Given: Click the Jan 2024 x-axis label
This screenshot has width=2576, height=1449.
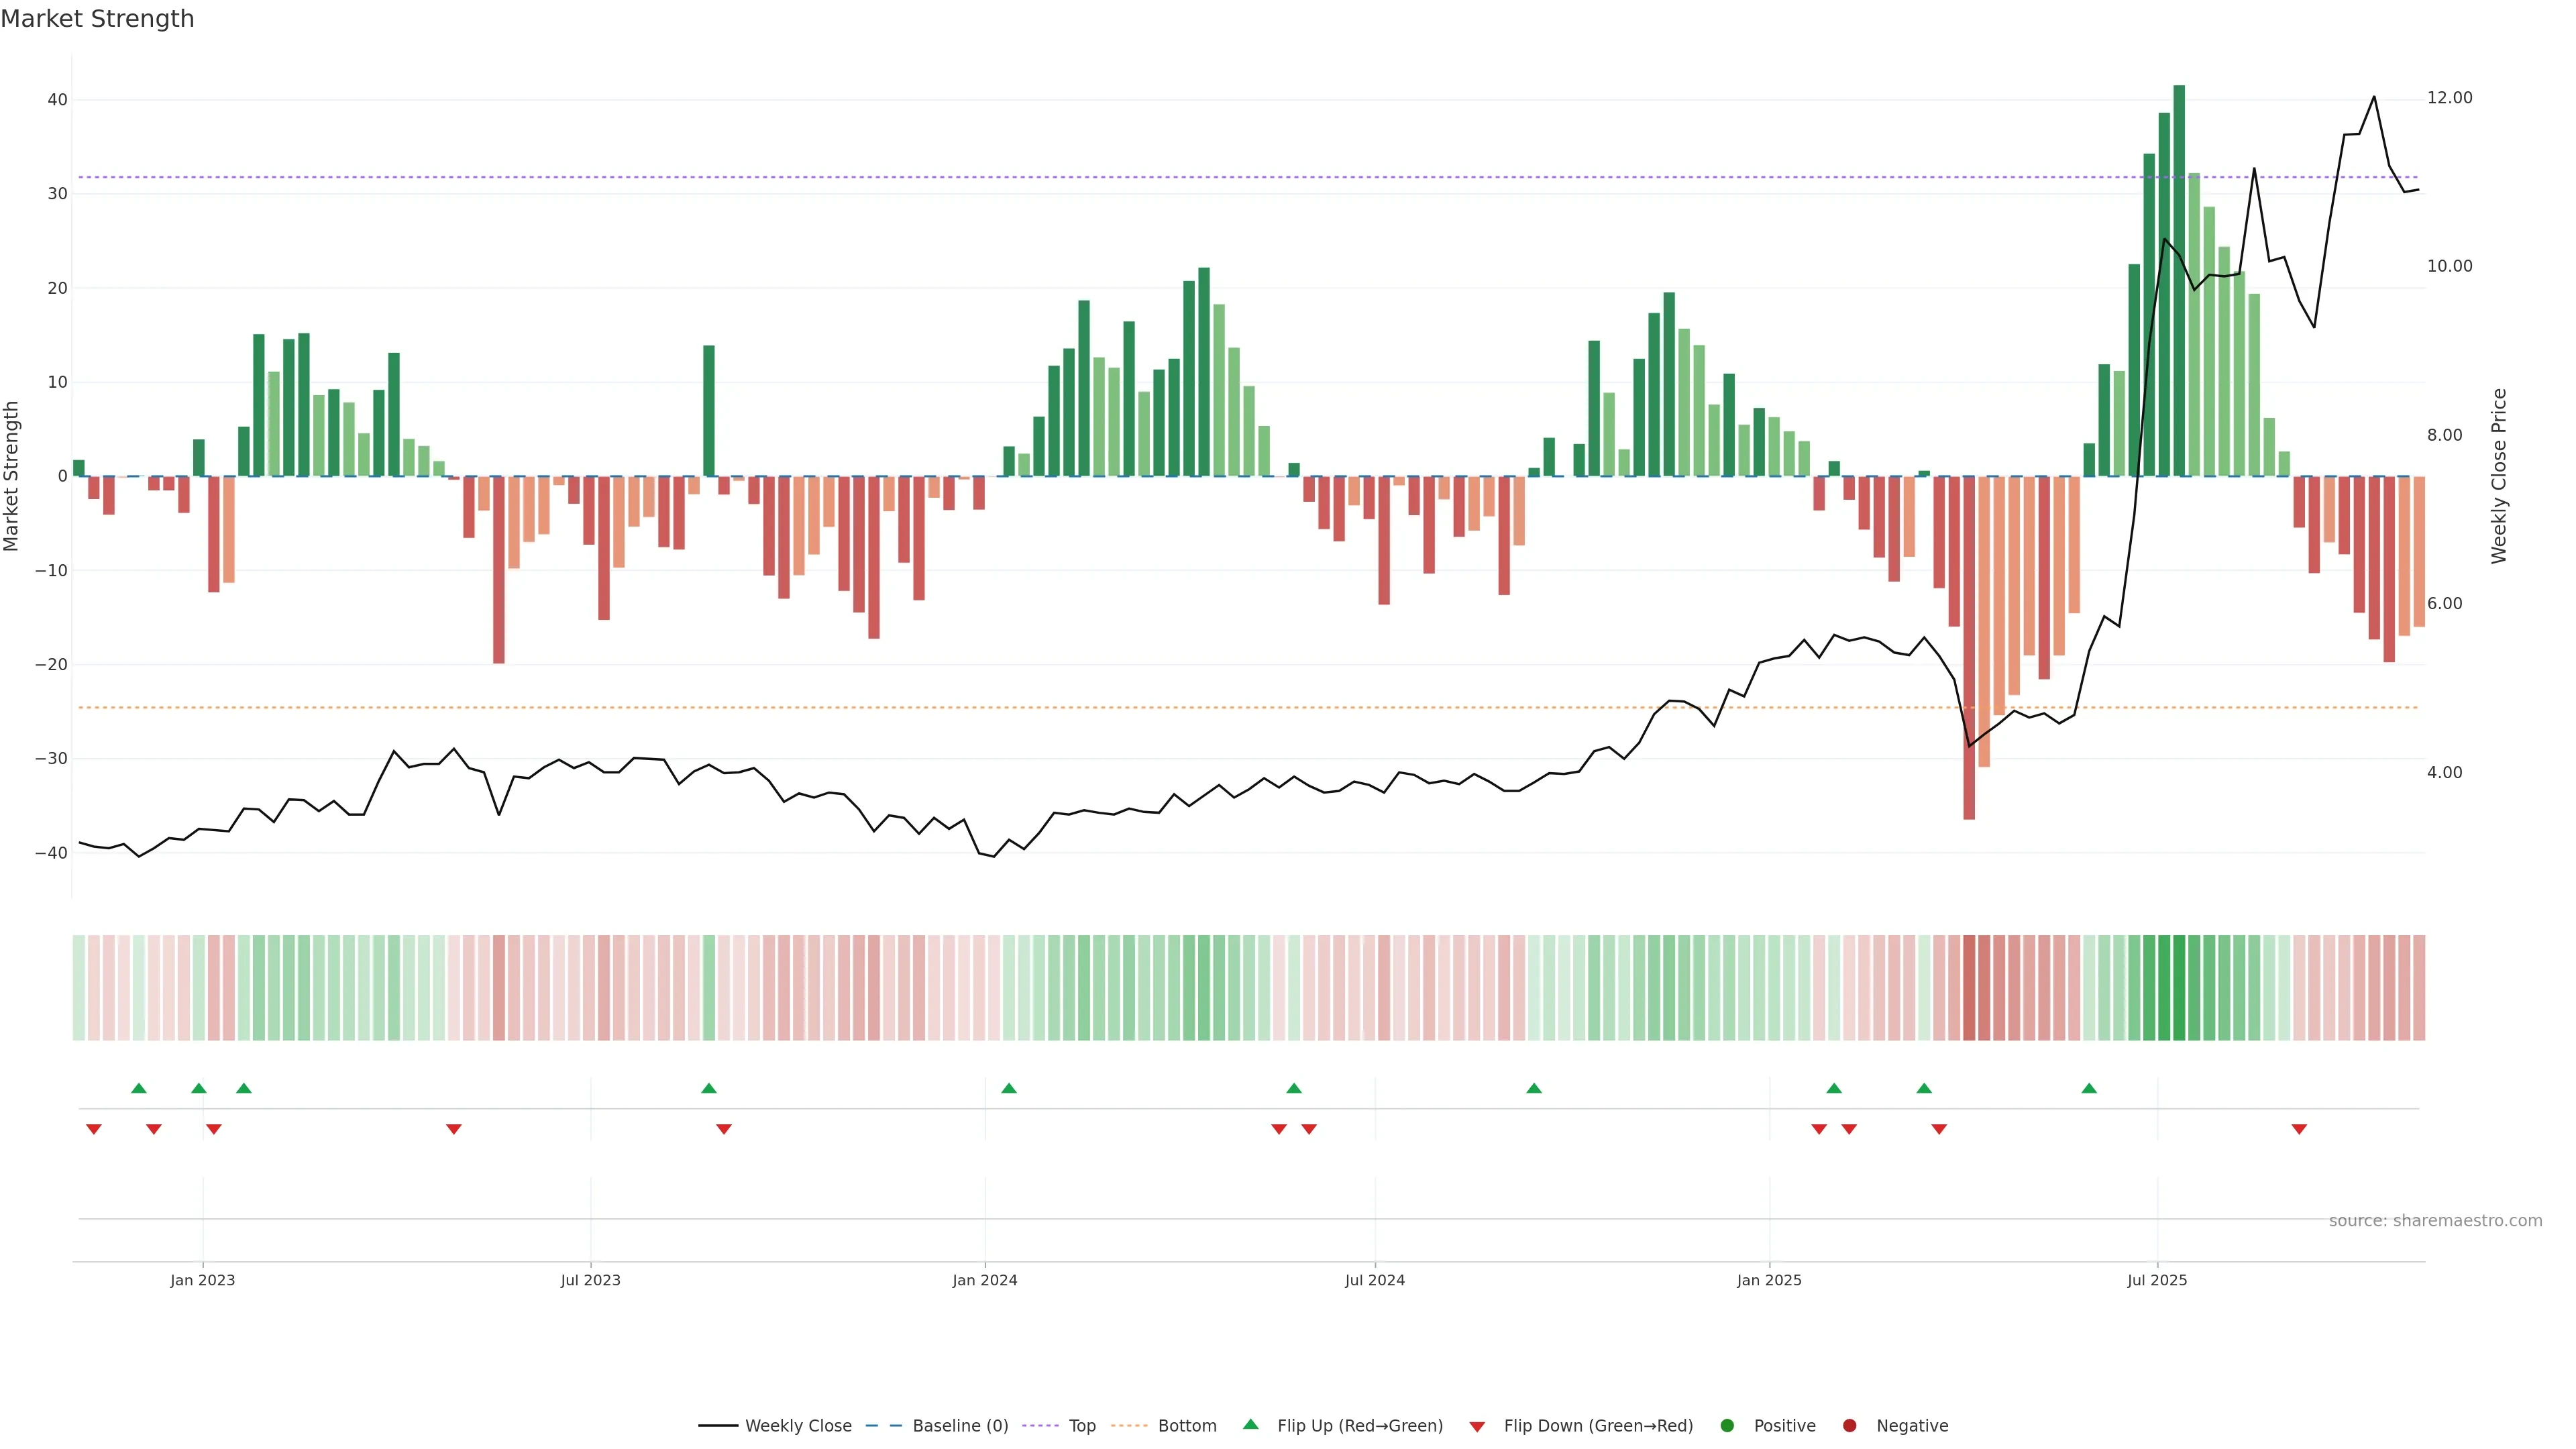Looking at the screenshot, I should pos(984,1280).
